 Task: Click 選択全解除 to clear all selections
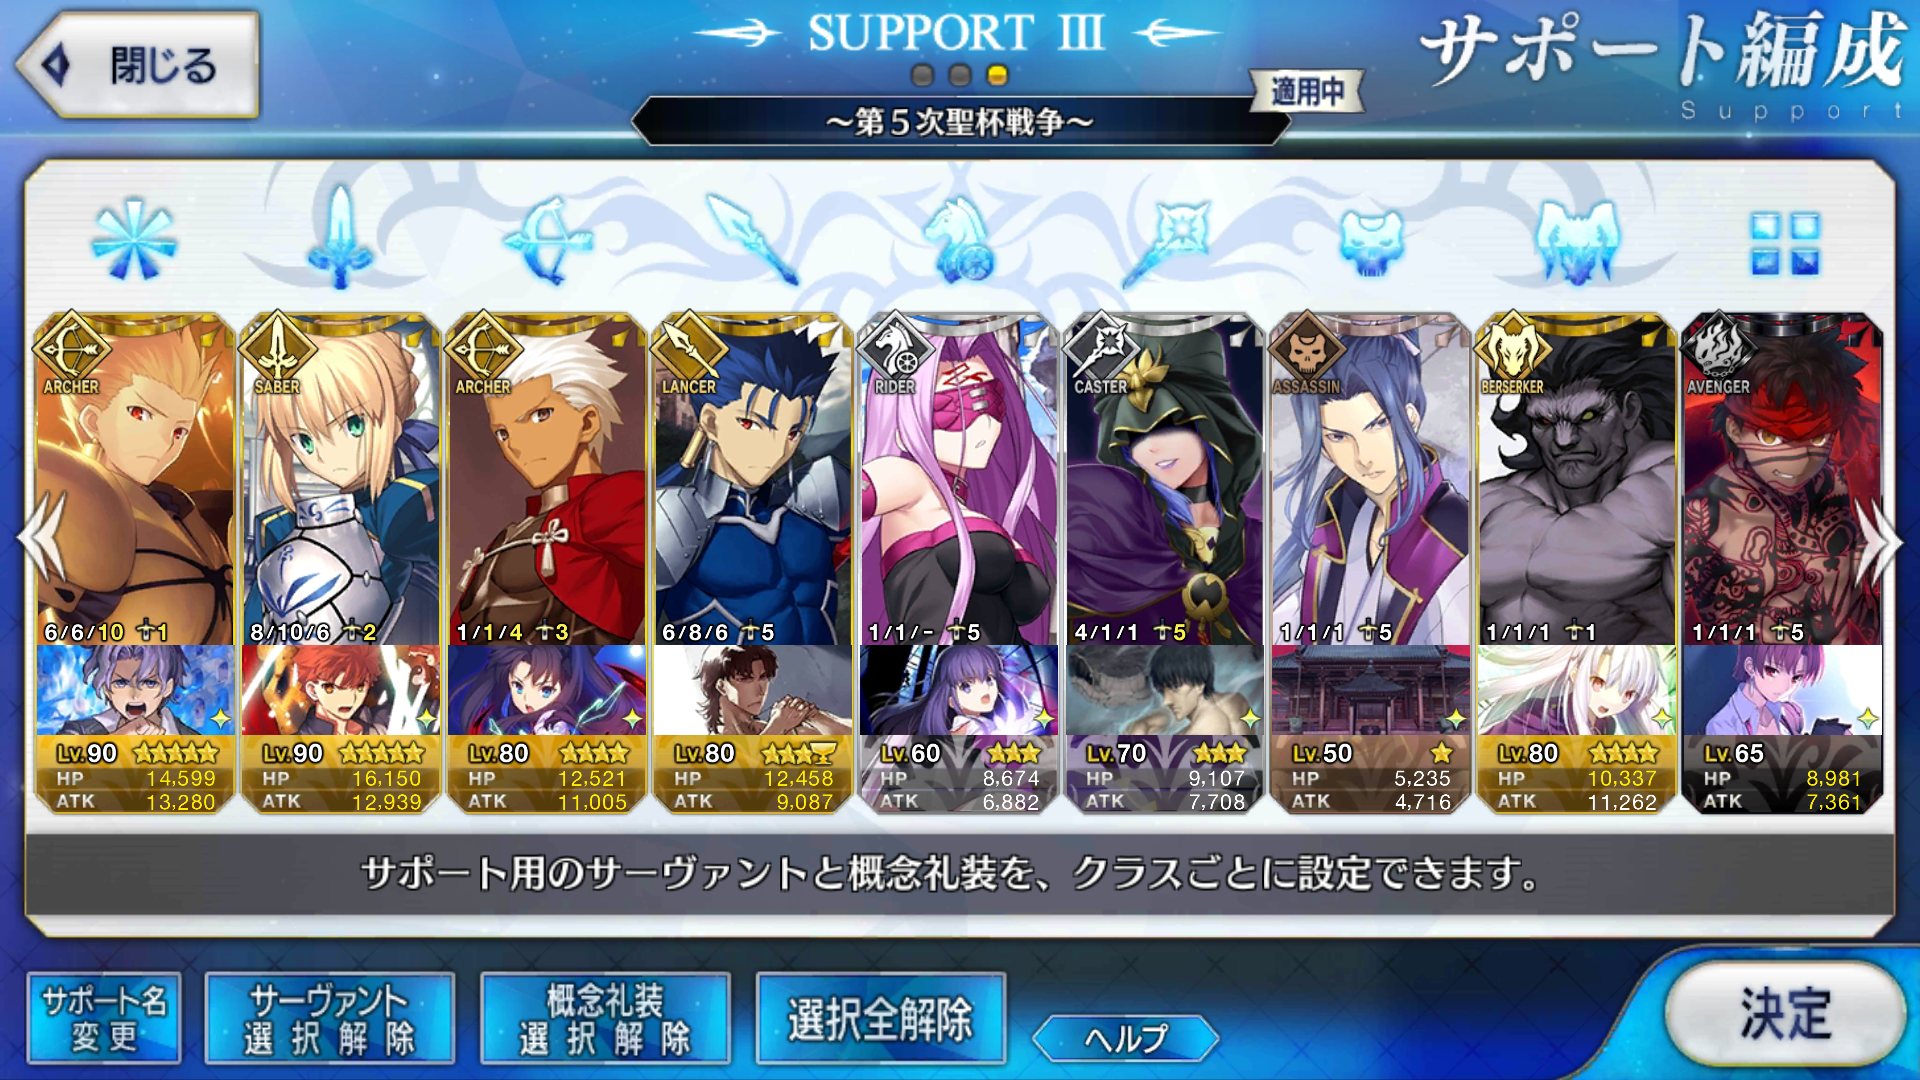click(880, 1020)
